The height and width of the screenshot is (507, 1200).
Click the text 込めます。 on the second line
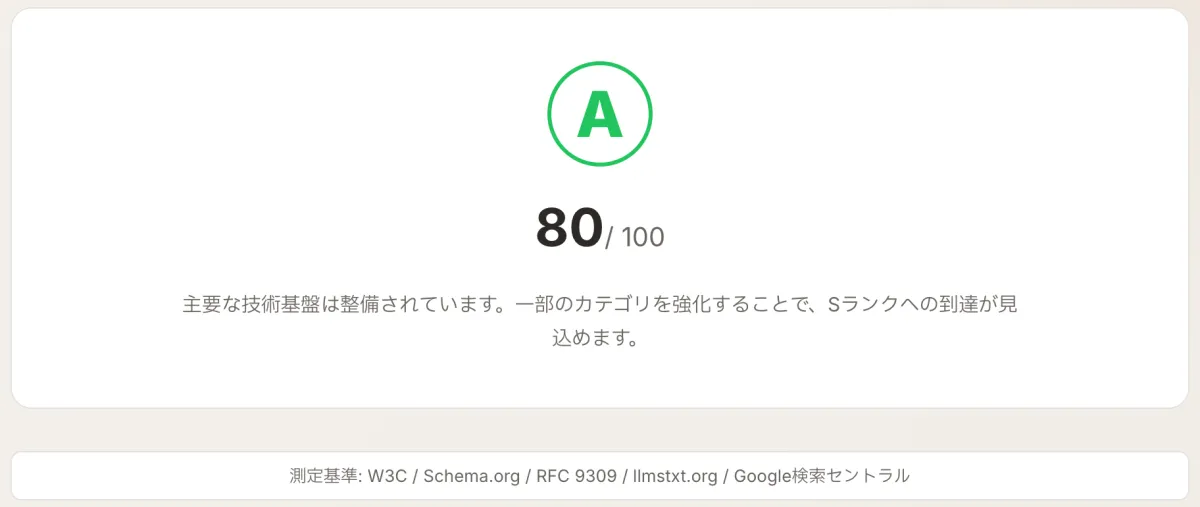click(595, 337)
